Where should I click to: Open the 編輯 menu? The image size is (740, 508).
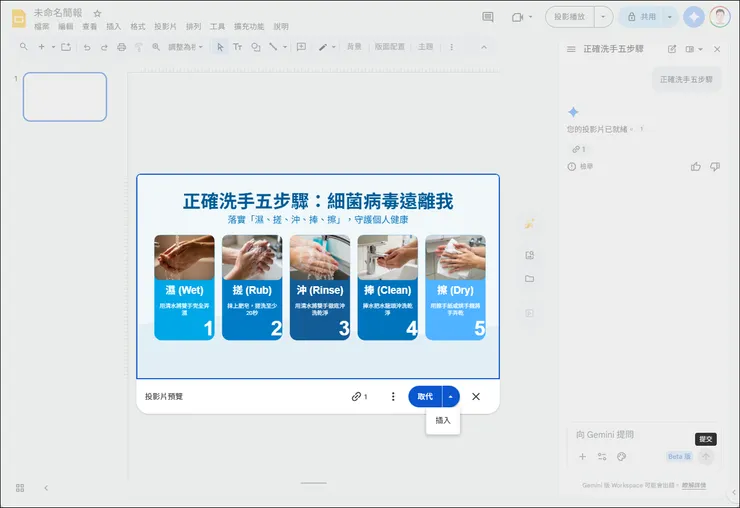(x=66, y=26)
